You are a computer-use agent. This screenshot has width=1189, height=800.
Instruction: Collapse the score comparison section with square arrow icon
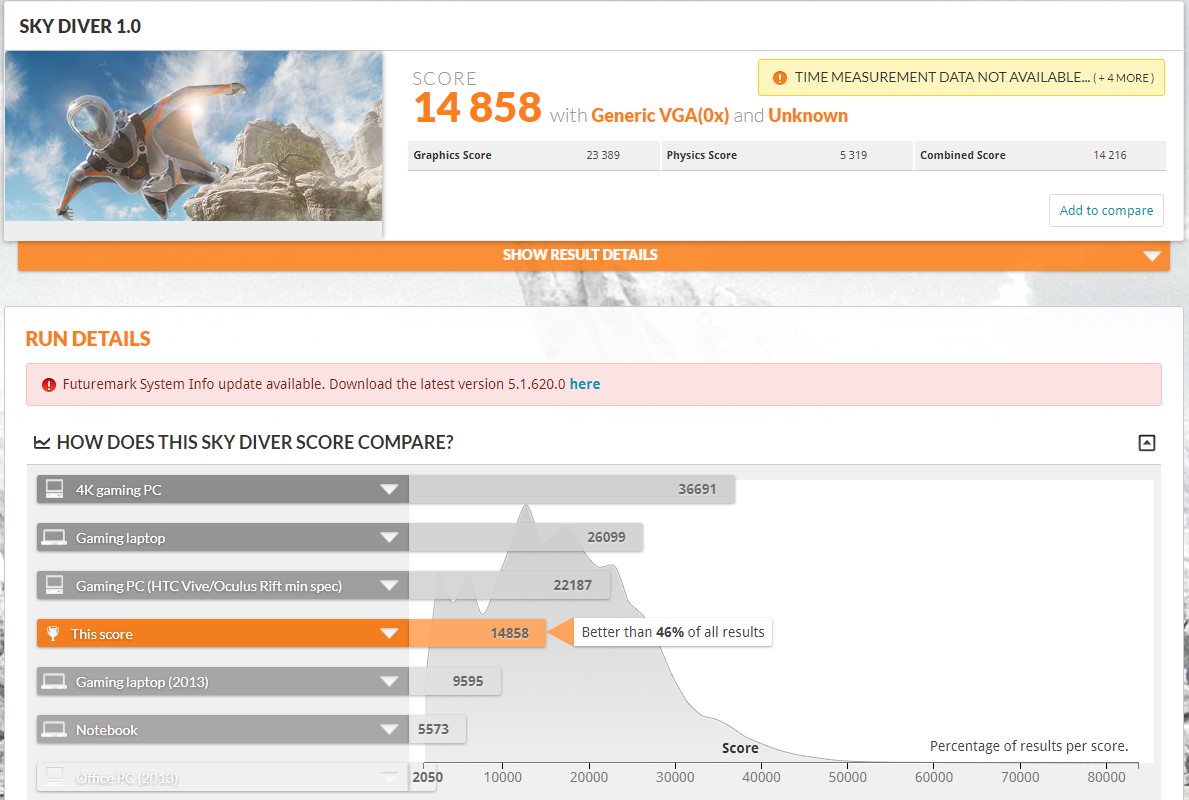click(x=1147, y=443)
